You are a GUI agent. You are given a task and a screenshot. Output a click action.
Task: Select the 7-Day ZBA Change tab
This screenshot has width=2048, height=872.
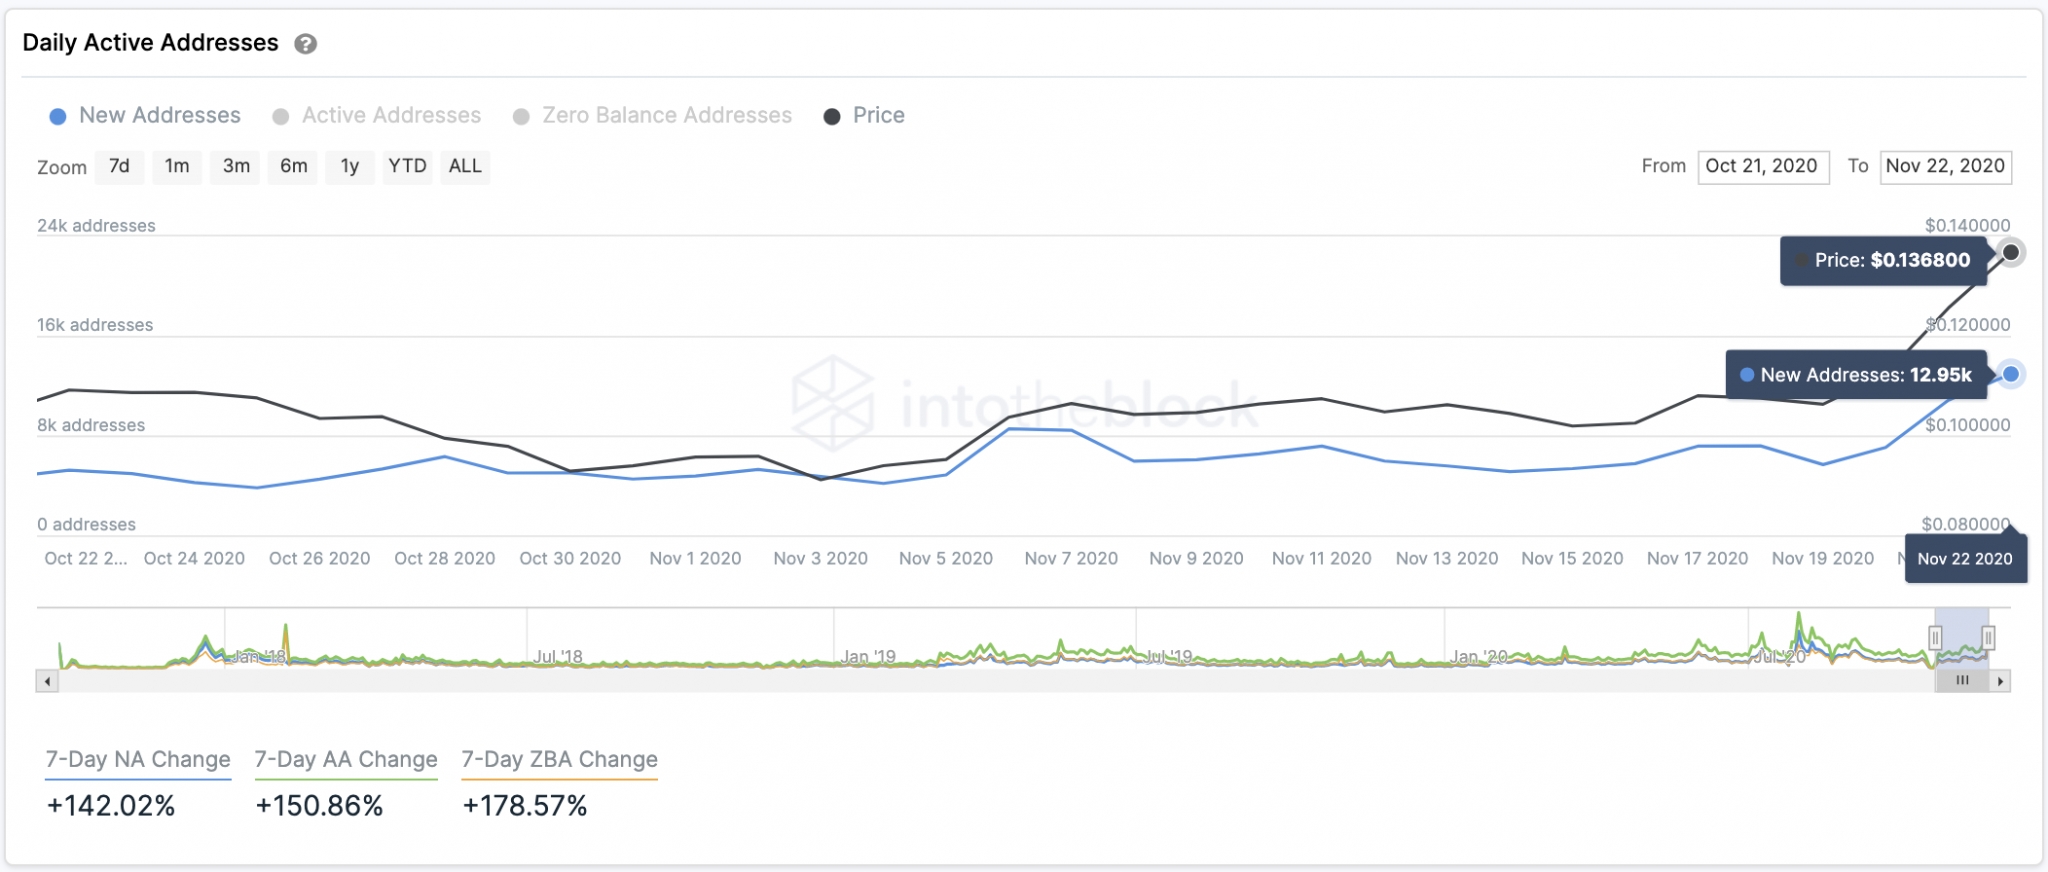pos(559,760)
